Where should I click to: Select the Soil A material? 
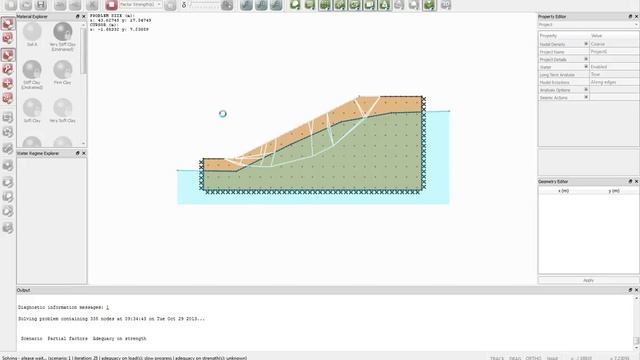32,34
